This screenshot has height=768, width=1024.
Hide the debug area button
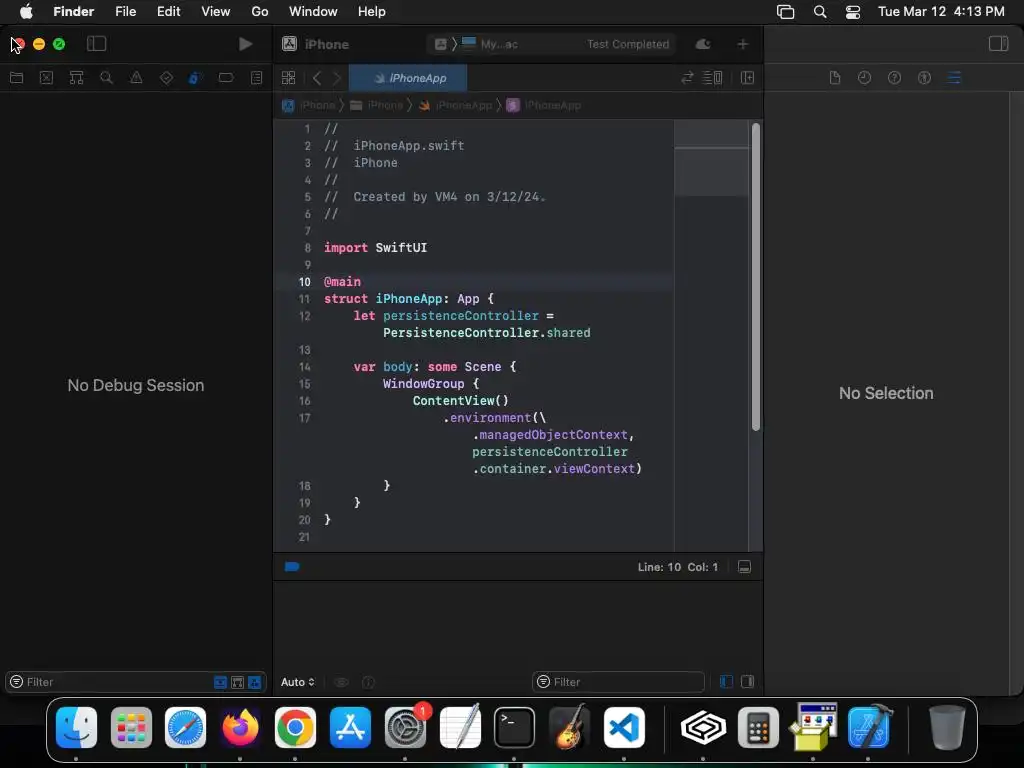744,567
